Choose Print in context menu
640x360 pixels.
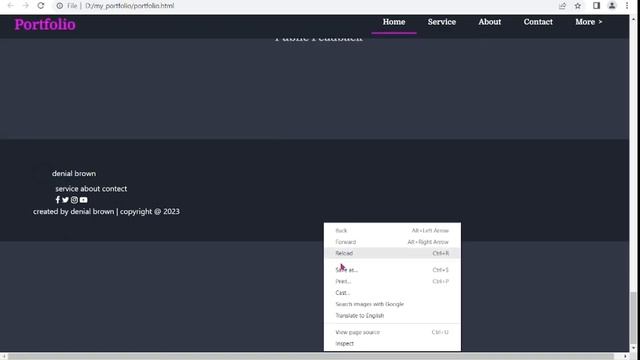(x=392, y=281)
